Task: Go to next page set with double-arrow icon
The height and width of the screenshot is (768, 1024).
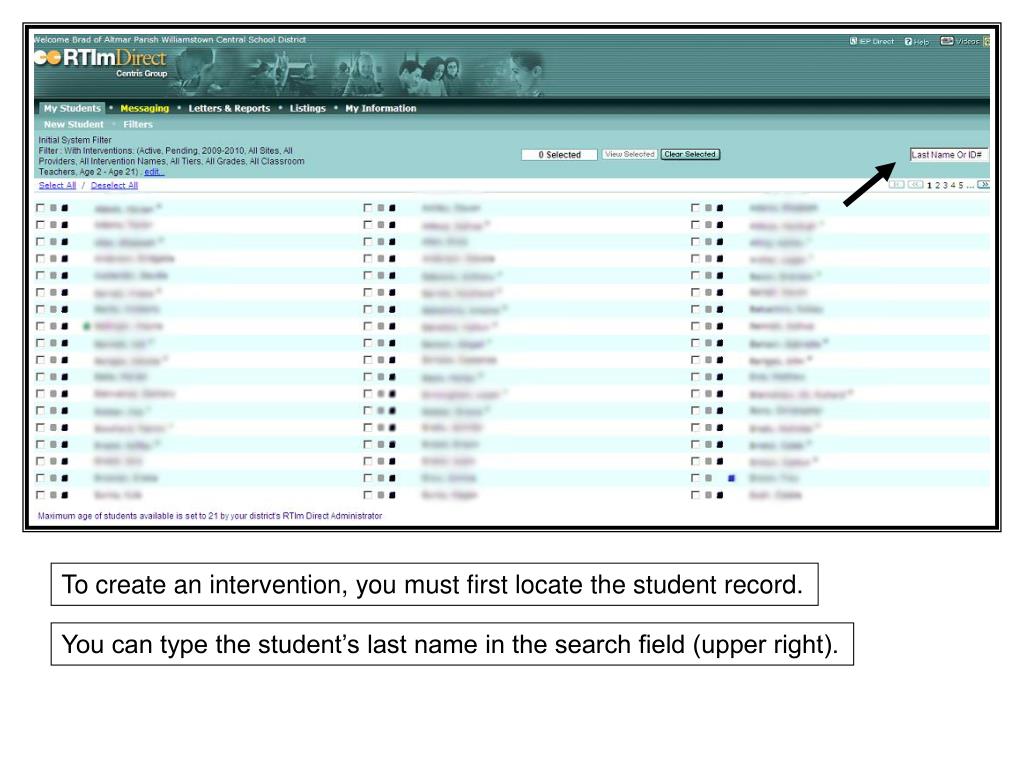Action: point(983,185)
